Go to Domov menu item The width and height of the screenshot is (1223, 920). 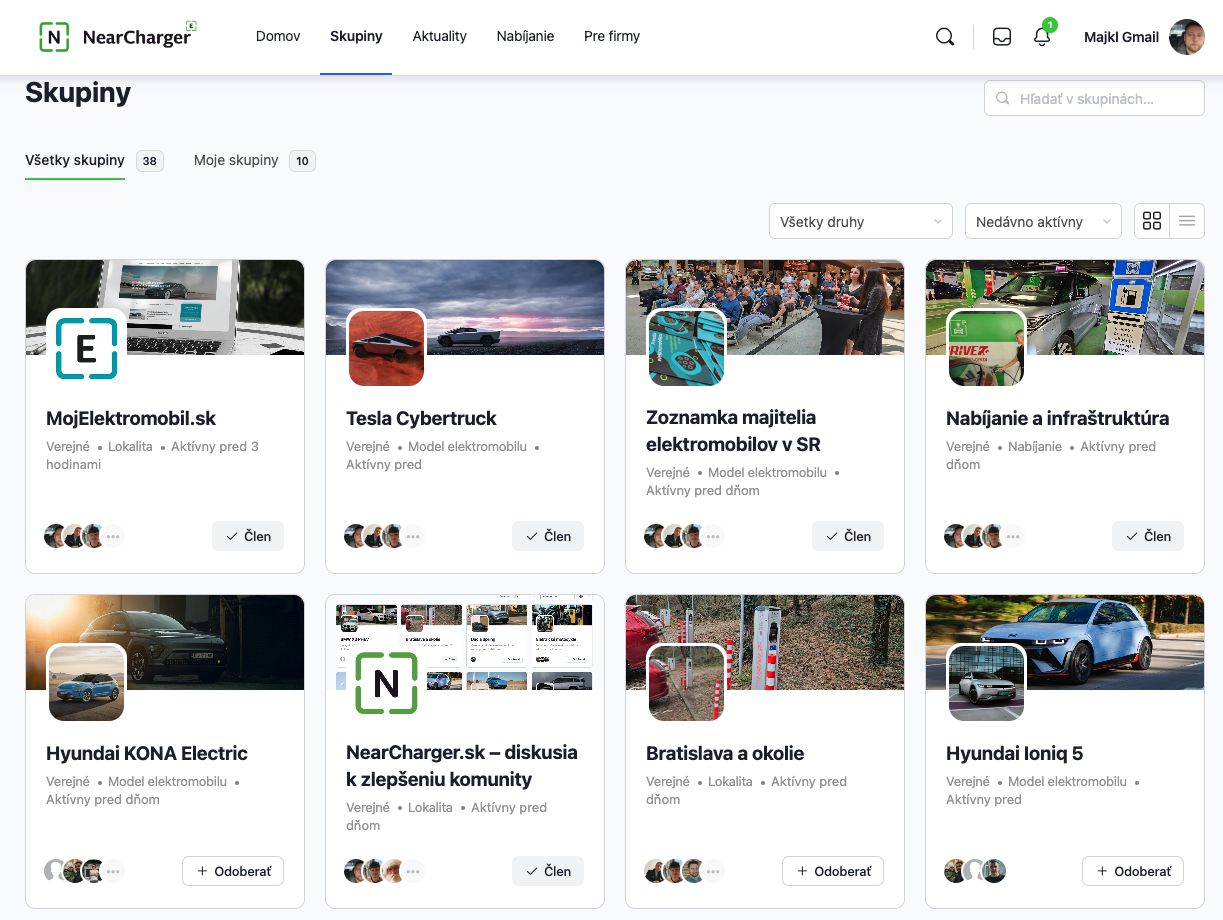278,36
